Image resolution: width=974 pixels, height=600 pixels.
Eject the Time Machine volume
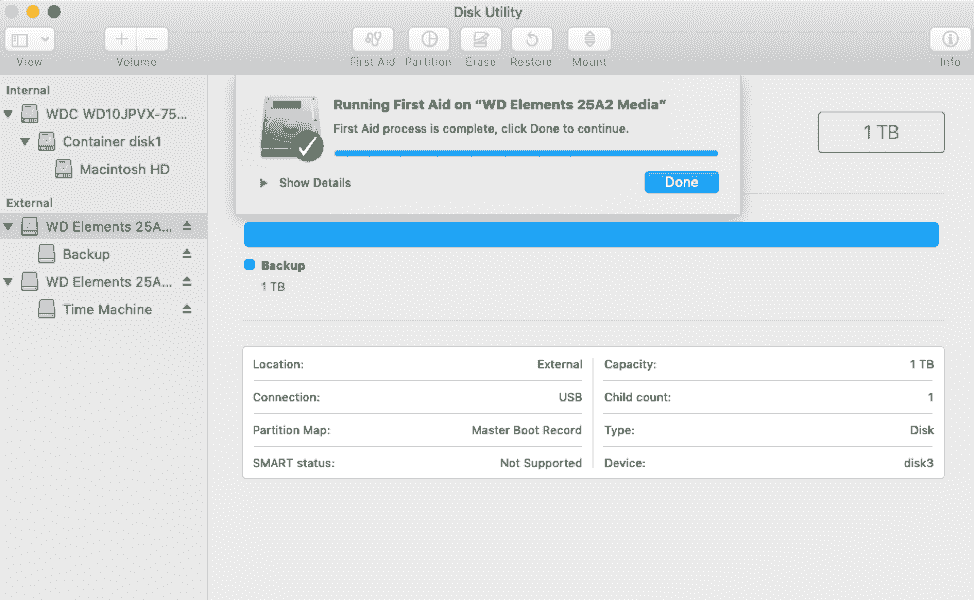[x=188, y=309]
